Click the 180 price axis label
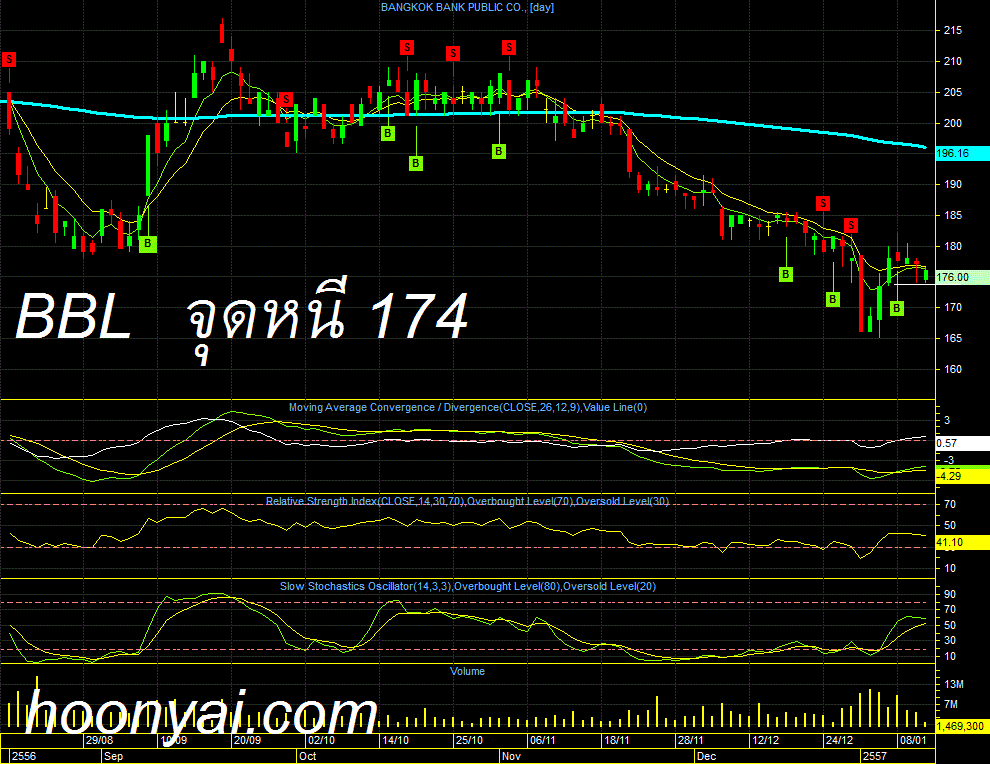Viewport: 990px width, 764px height. click(953, 246)
